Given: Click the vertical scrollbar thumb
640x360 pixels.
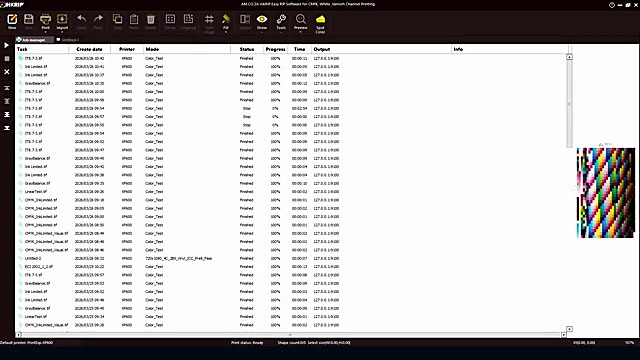Looking at the screenshot, I should 569,104.
